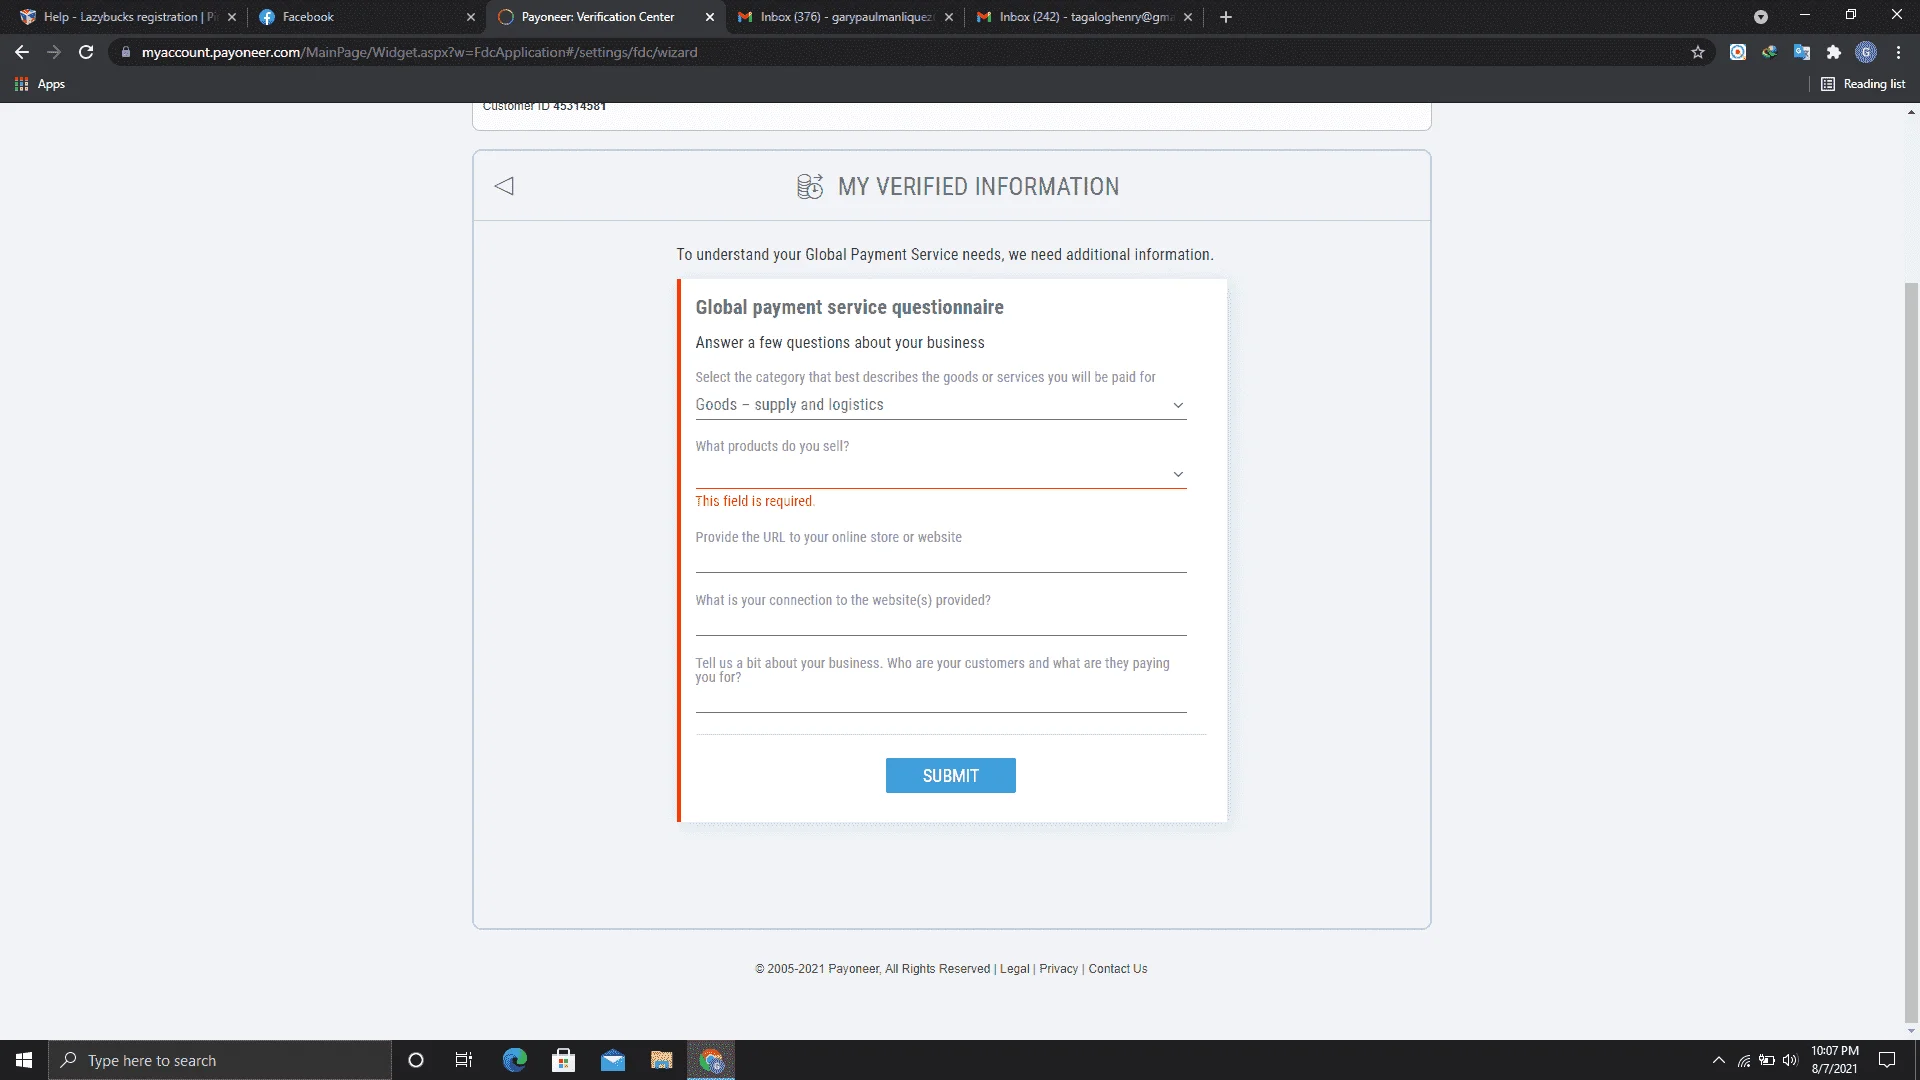This screenshot has width=1920, height=1080.
Task: Click the My Verified Information header icon
Action: [x=810, y=186]
